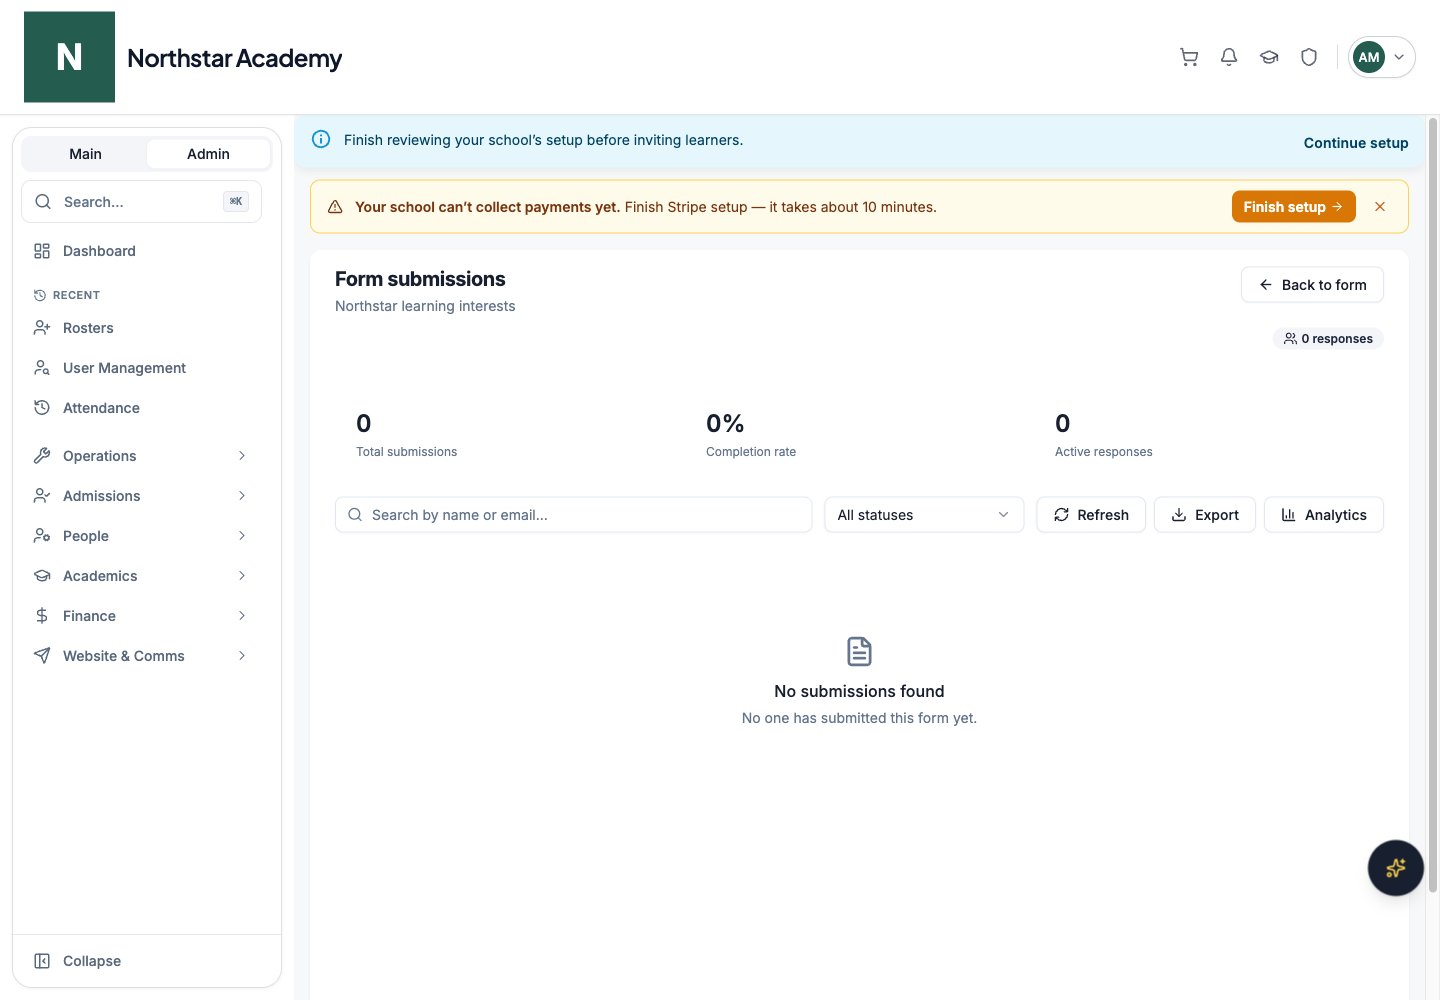Open the notifications bell
This screenshot has height=1000, width=1440.
coord(1229,57)
